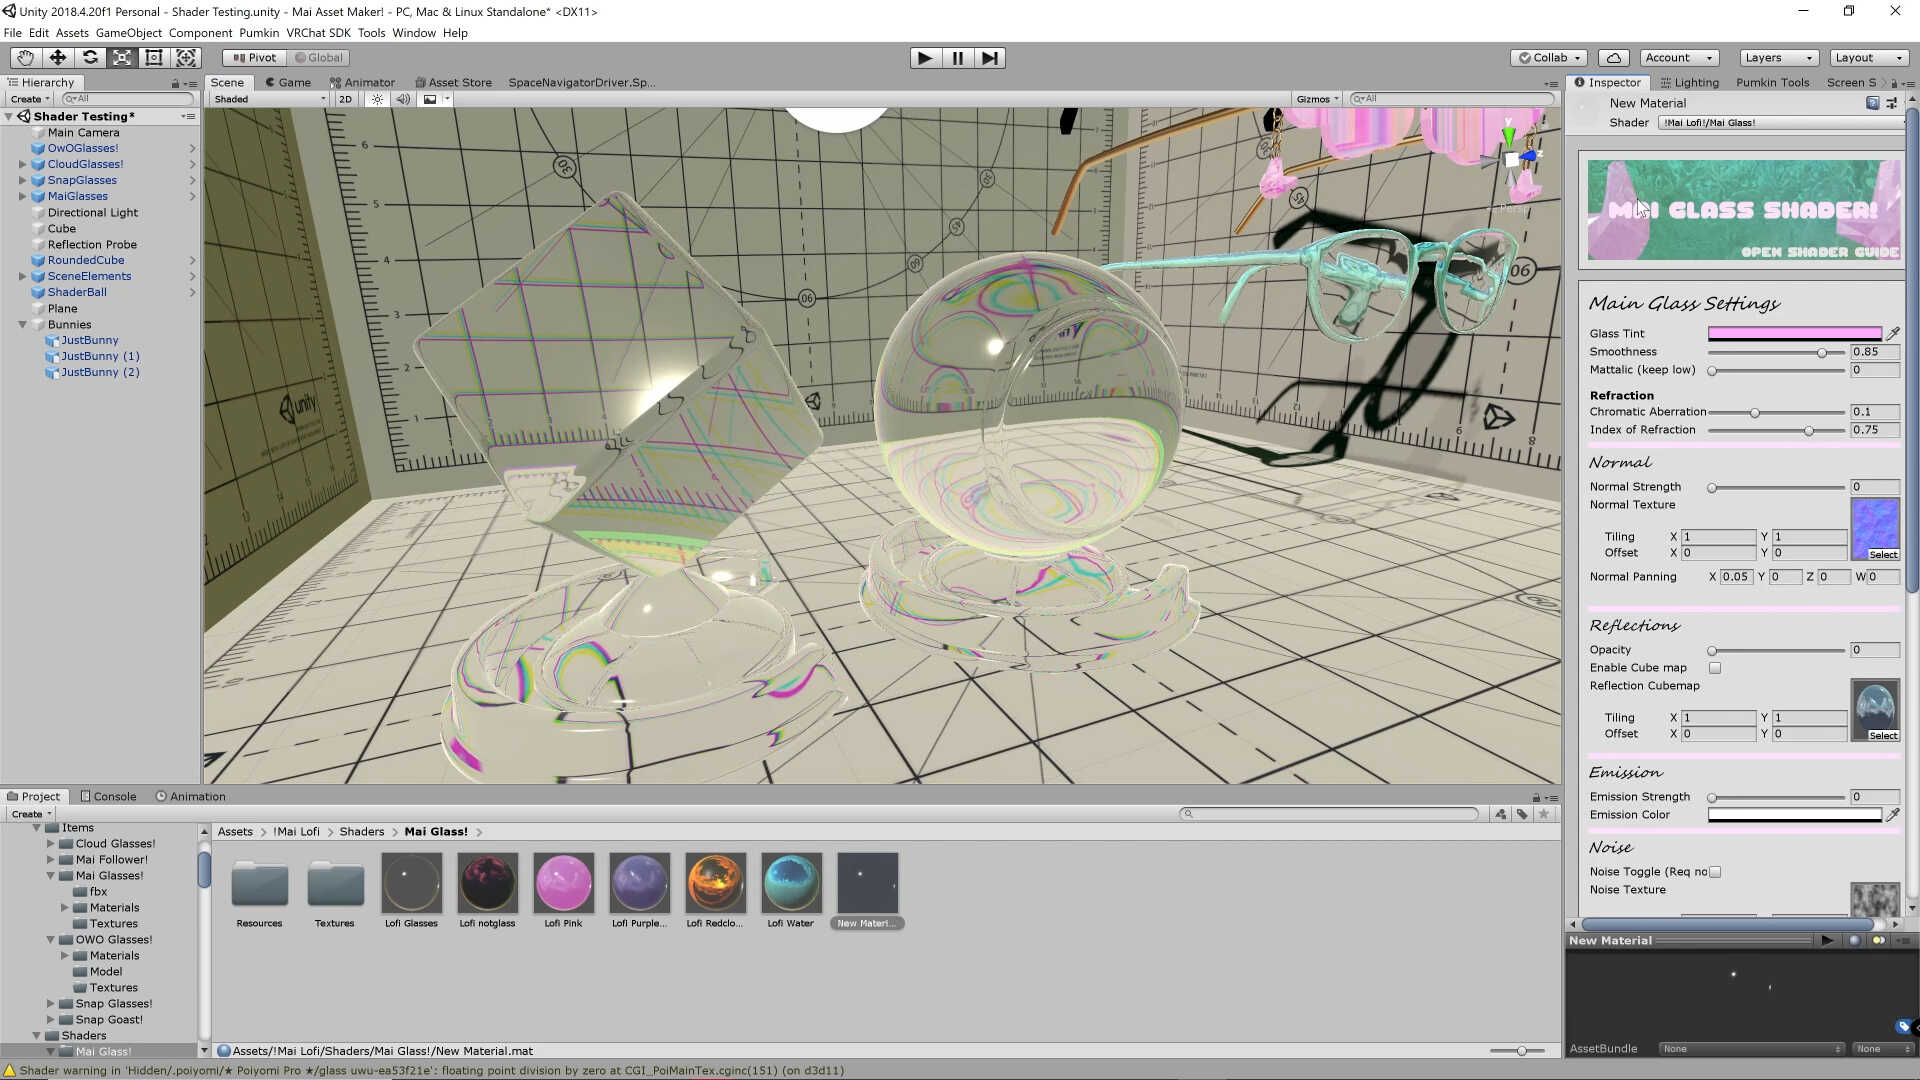Switch to the Console tab
The image size is (1920, 1080).
point(109,797)
